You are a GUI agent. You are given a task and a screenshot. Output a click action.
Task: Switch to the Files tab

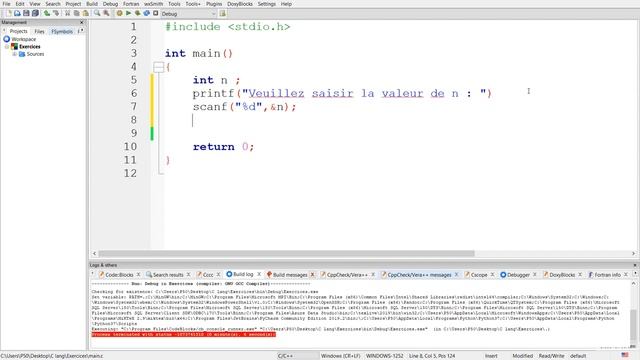[x=39, y=31]
